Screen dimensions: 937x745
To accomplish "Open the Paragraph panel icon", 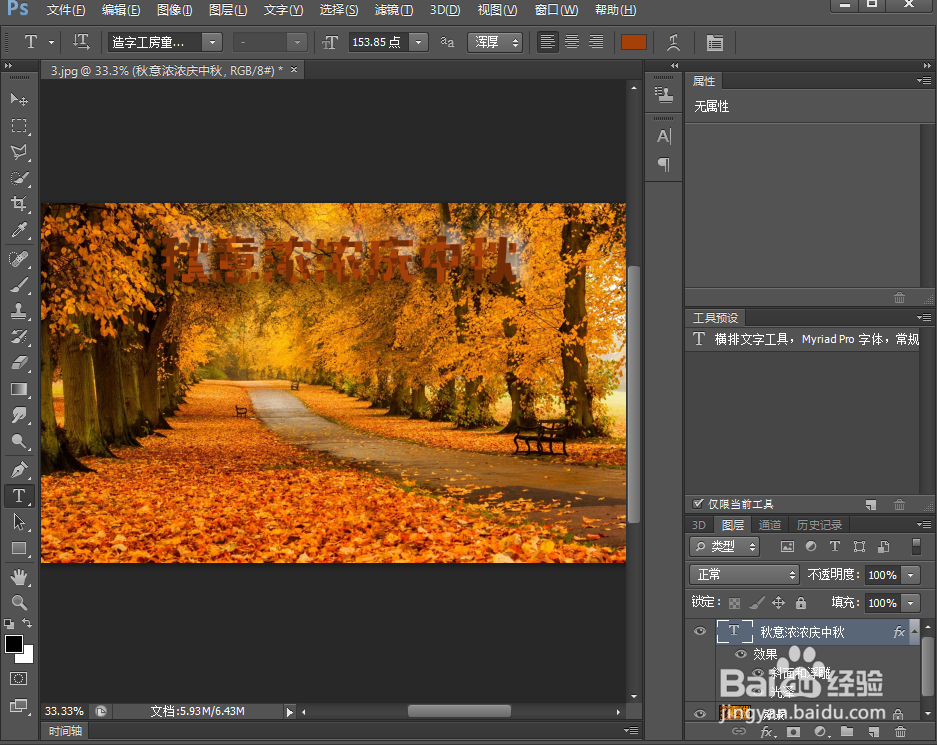I will coord(664,164).
